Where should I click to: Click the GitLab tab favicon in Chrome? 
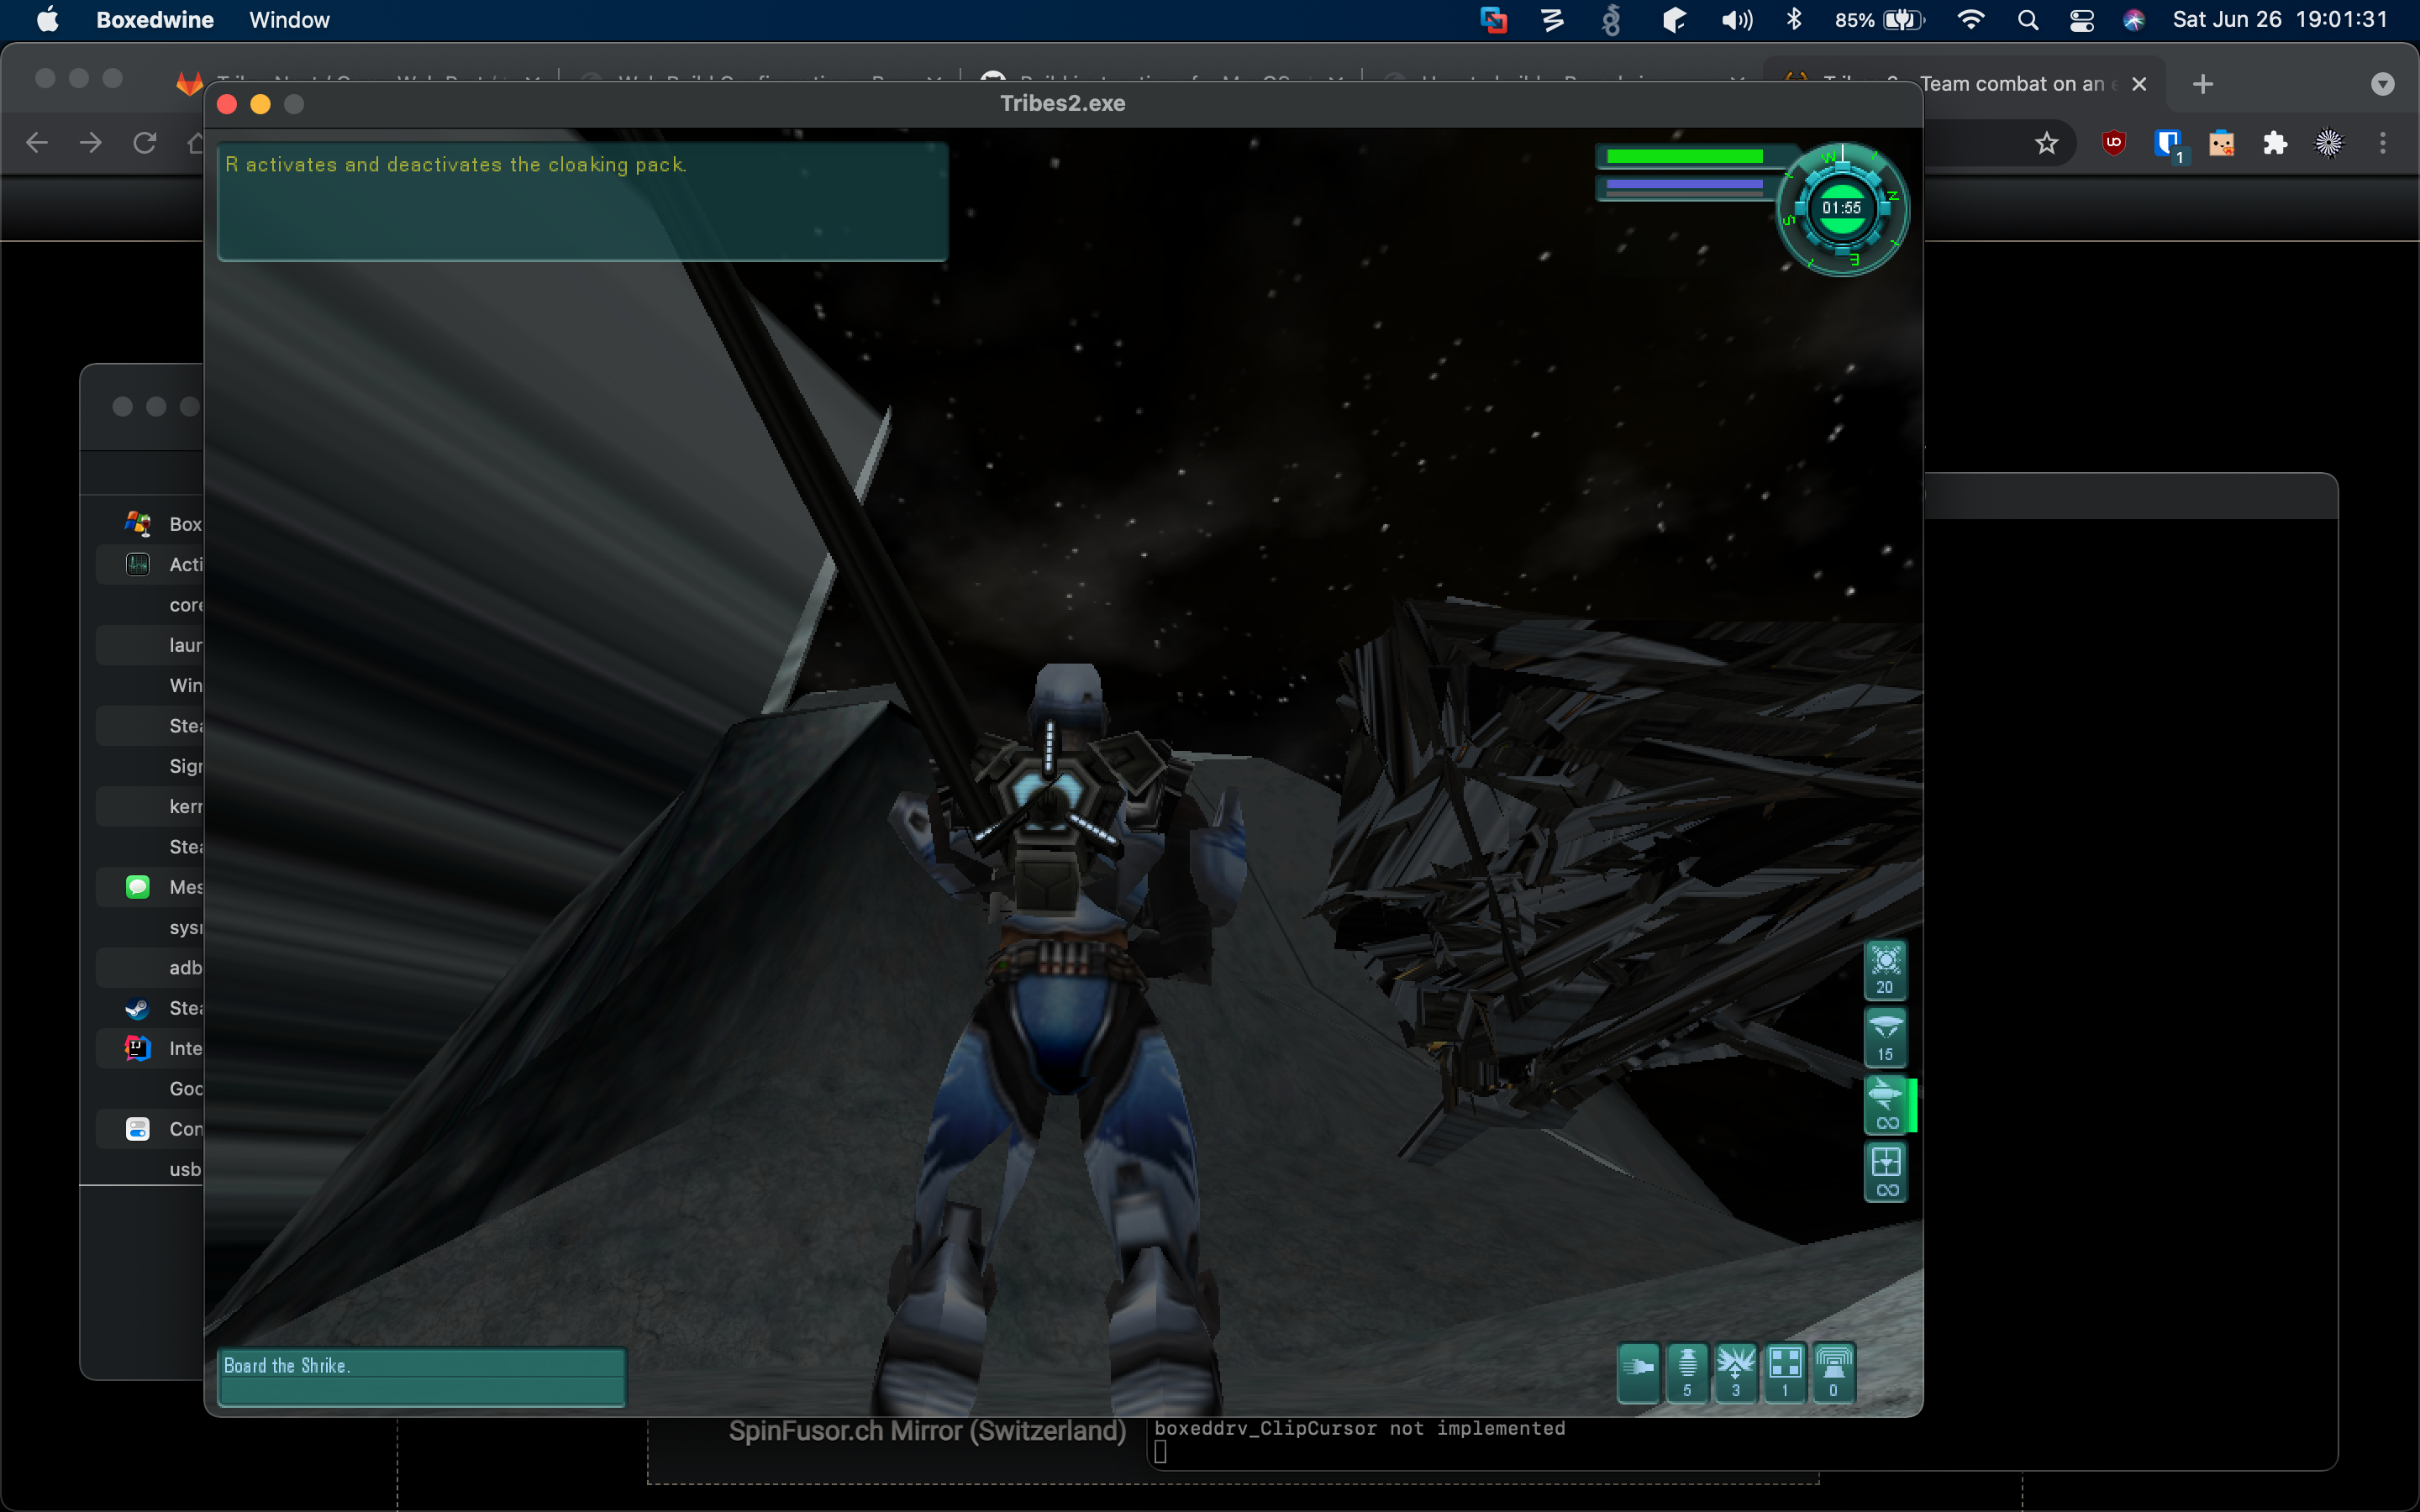coord(189,84)
